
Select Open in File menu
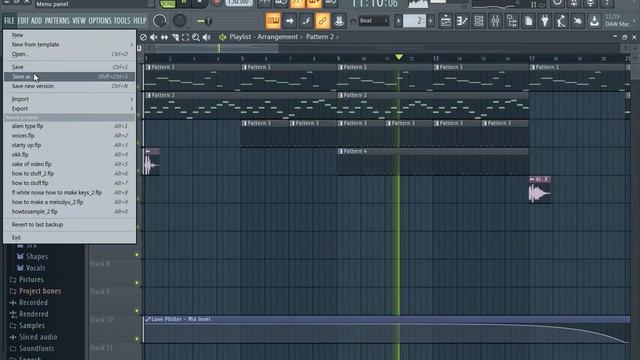[x=69, y=54]
